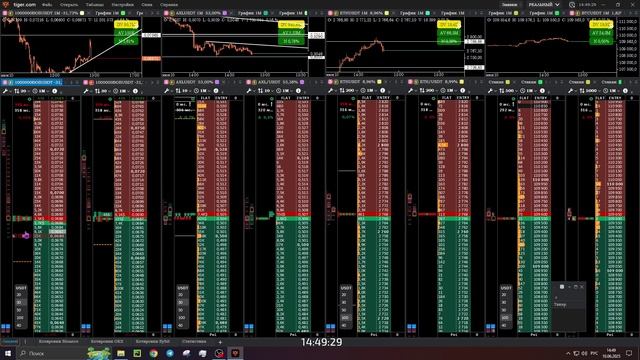Open the РЕАЛЬНЫЙ account mode dropdown
Screen dimensions: 640x360
[544, 5]
